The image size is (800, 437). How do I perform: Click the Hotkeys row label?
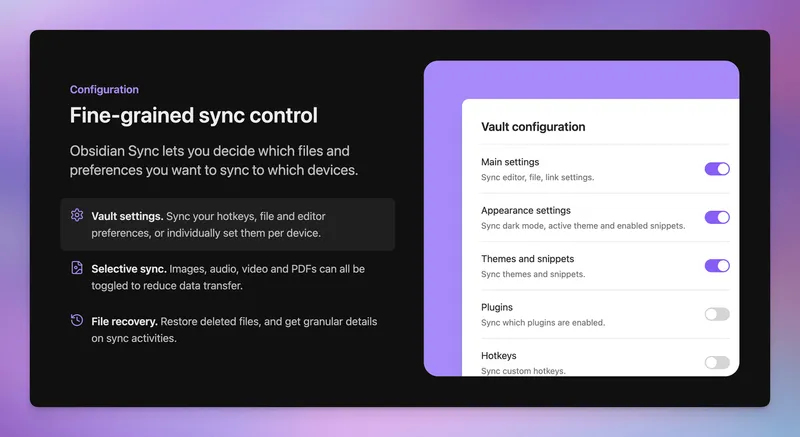coord(500,355)
